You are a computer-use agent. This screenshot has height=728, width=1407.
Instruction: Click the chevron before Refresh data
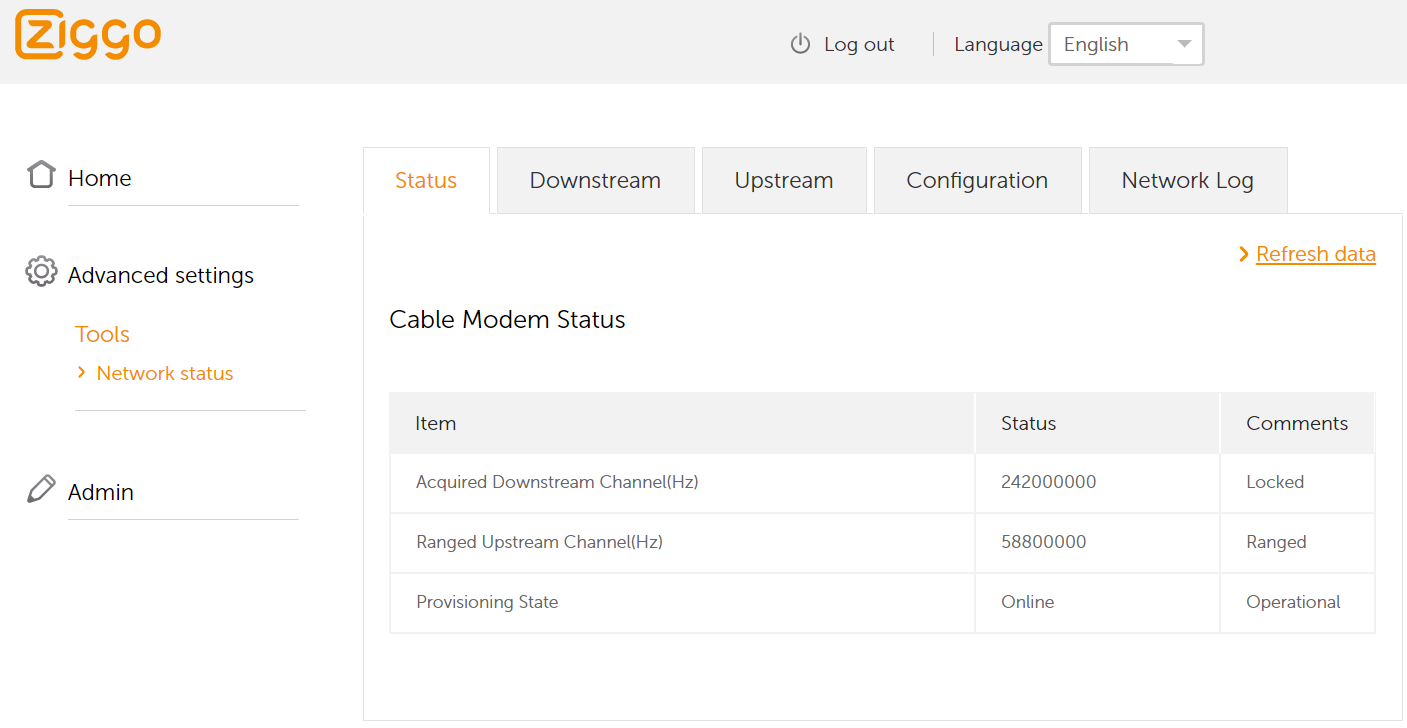(x=1244, y=254)
